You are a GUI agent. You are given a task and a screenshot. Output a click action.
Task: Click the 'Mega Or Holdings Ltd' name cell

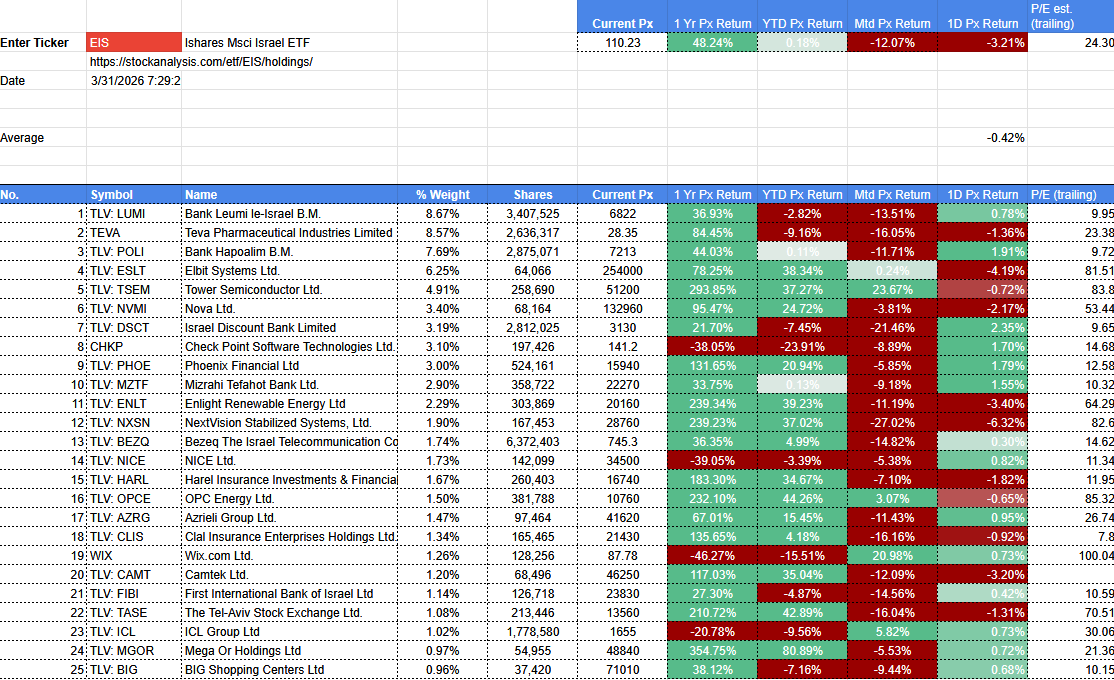pos(289,651)
